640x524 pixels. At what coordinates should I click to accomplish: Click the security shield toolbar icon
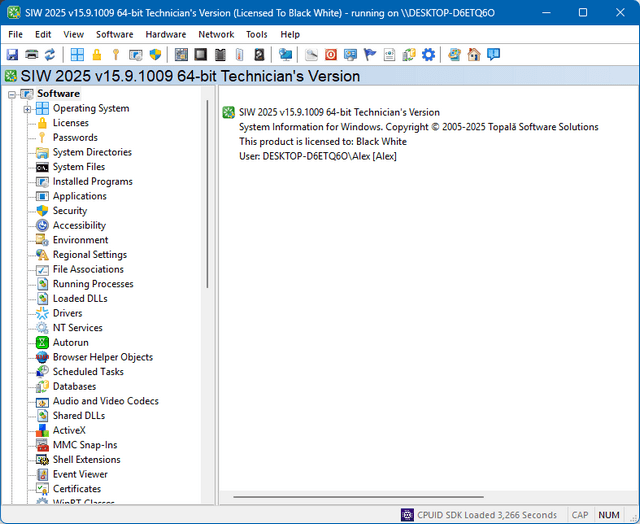click(x=155, y=54)
